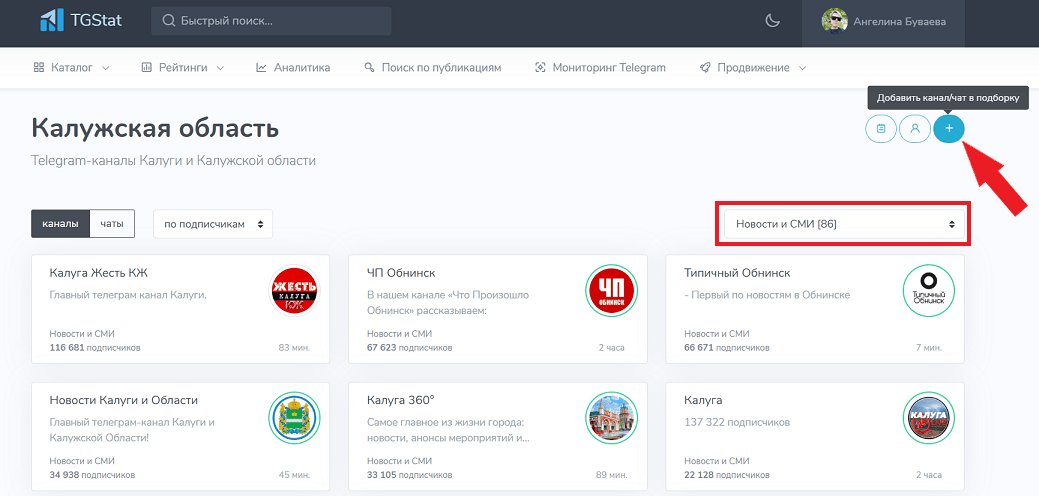This screenshot has height=496, width=1039.
Task: Open Ангелина Буваева profile menu
Action: click(x=883, y=21)
